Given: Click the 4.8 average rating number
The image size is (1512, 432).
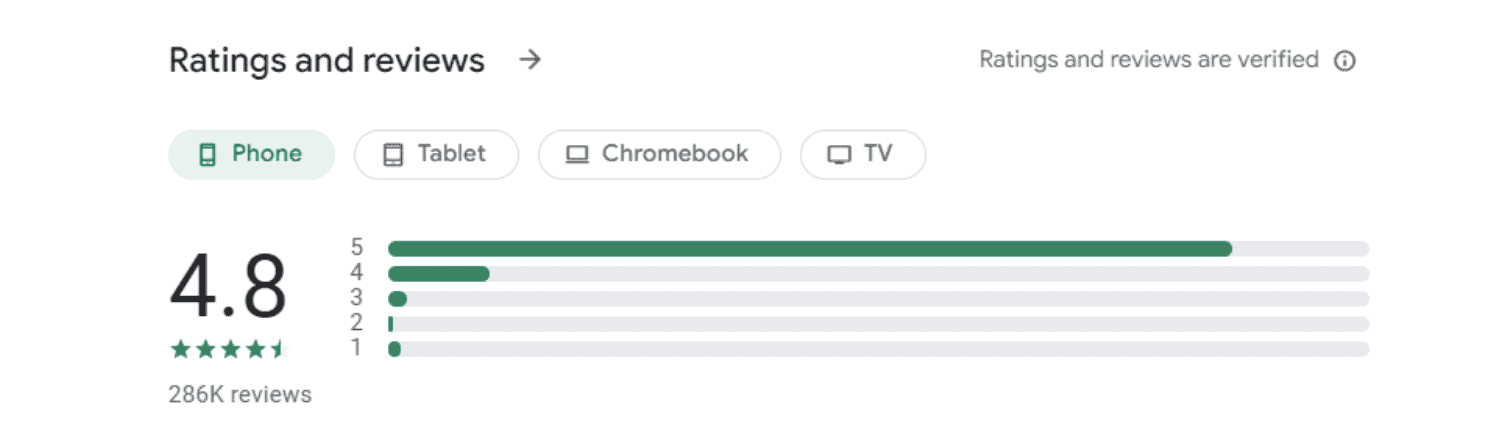Looking at the screenshot, I should coord(228,287).
